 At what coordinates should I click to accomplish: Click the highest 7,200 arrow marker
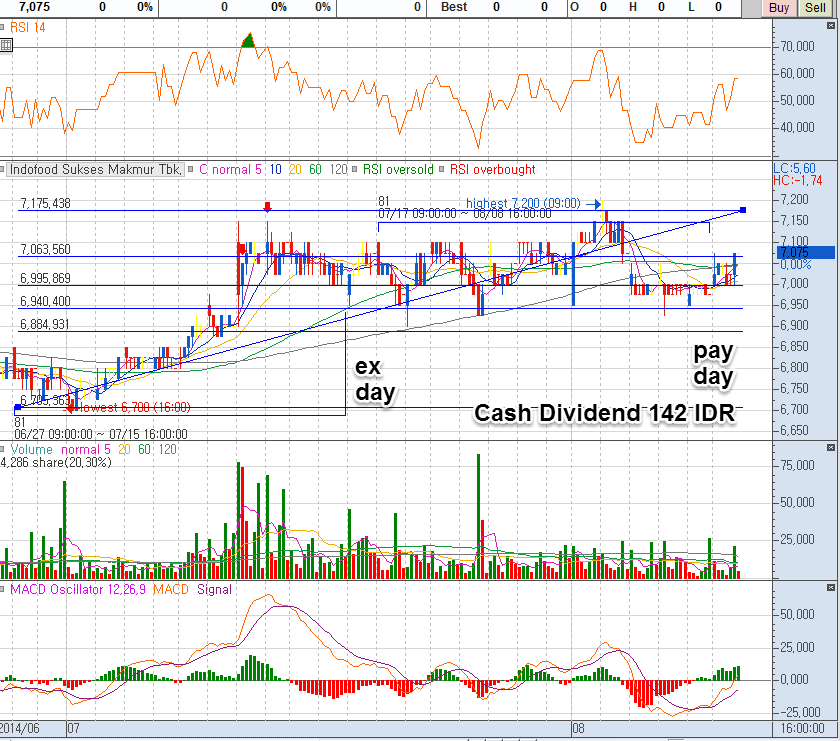[597, 202]
